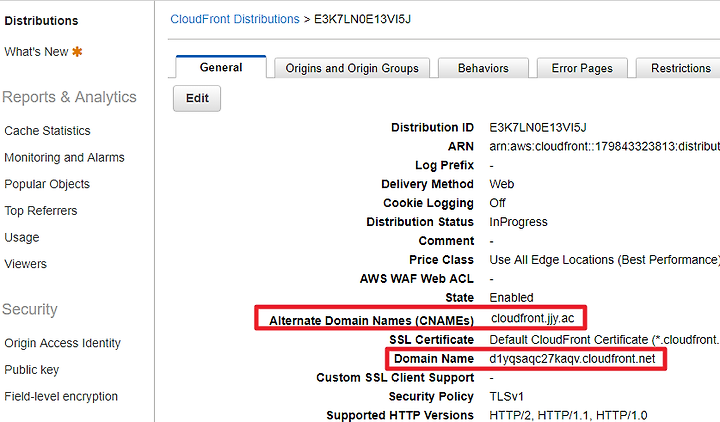Click the Custom SSL Client Support label
The width and height of the screenshot is (720, 422).
[x=395, y=378]
